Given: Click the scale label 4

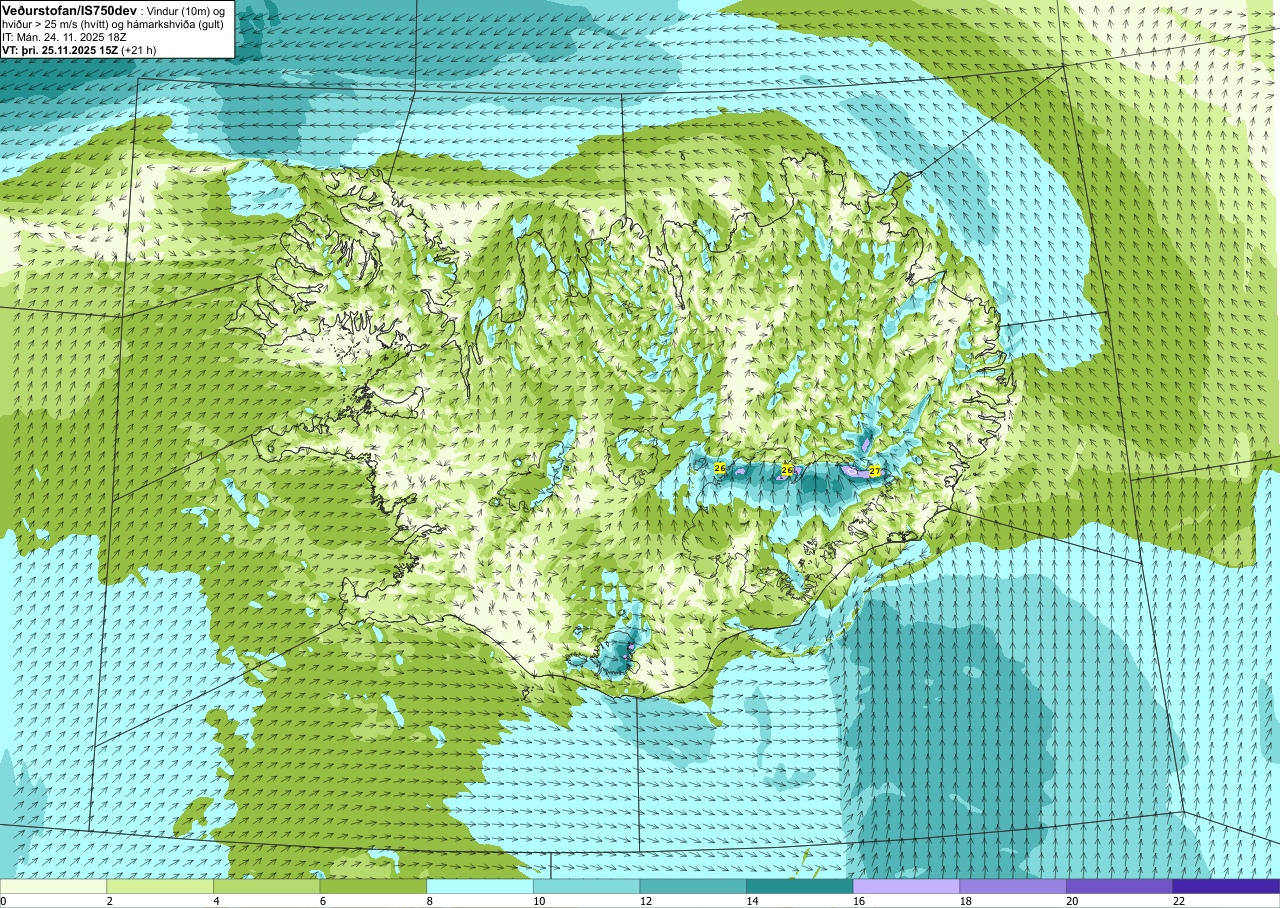Looking at the screenshot, I should [216, 901].
